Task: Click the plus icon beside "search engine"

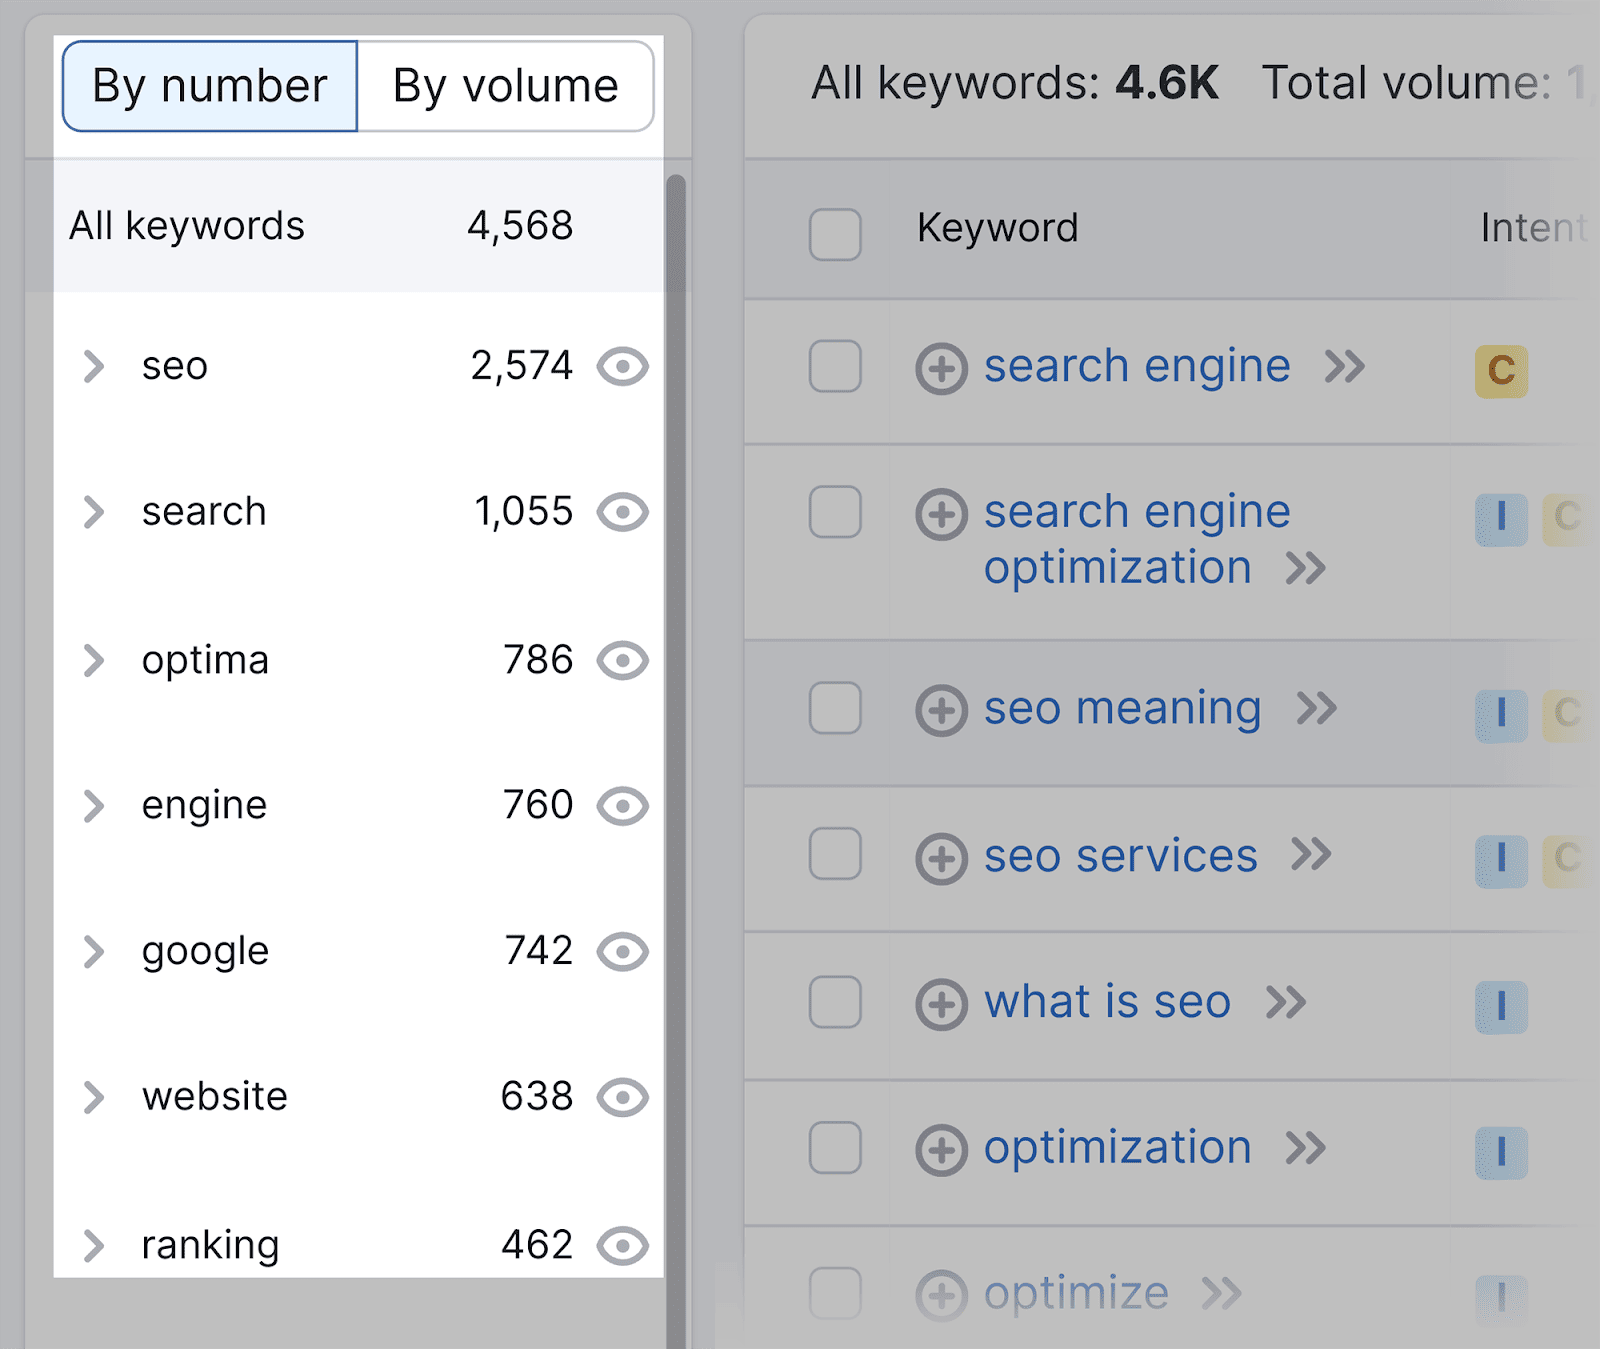Action: click(x=940, y=367)
